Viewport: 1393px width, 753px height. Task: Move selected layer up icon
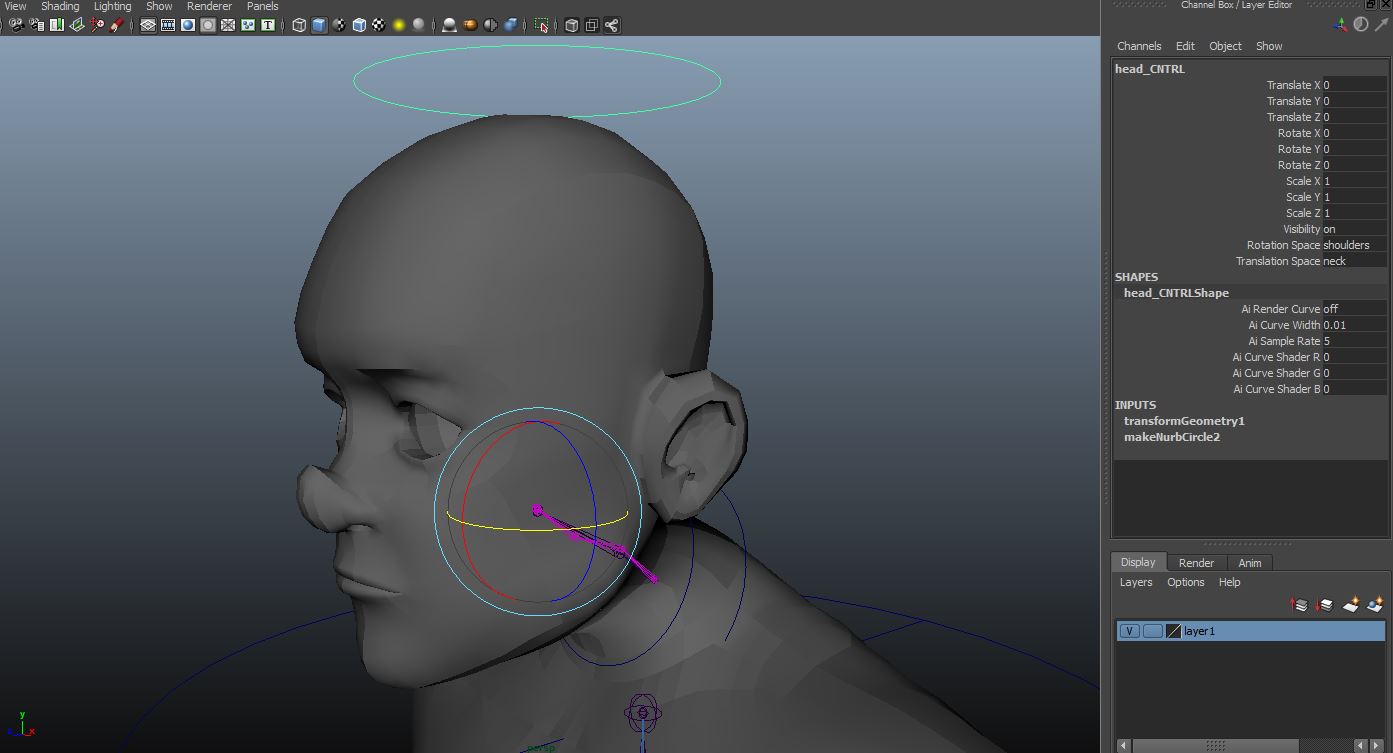click(1300, 605)
